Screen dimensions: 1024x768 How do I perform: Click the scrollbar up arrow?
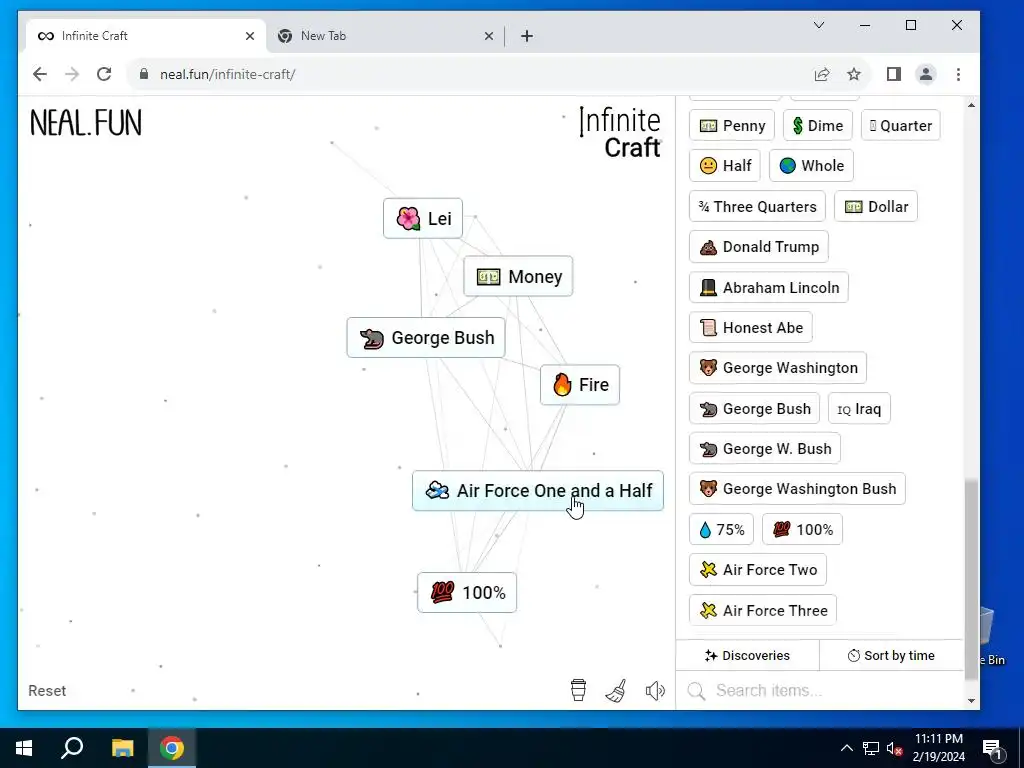click(x=971, y=105)
